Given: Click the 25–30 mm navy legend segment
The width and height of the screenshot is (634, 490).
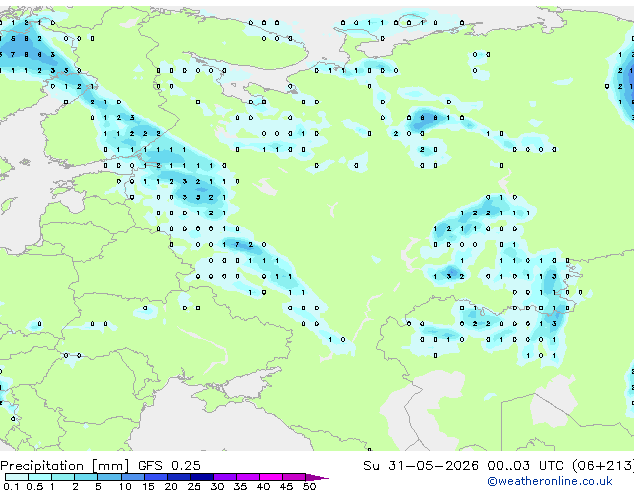Looking at the screenshot, I should click(201, 477).
